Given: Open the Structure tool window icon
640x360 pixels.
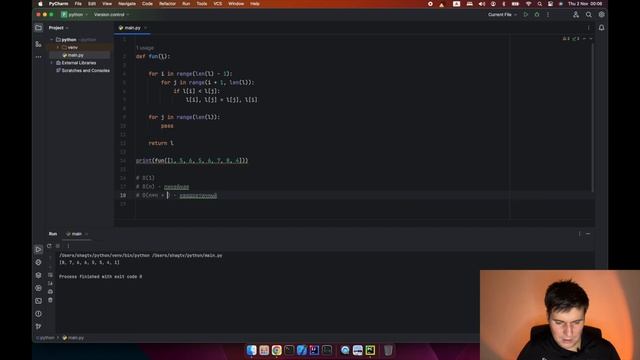Looking at the screenshot, I should 38,44.
